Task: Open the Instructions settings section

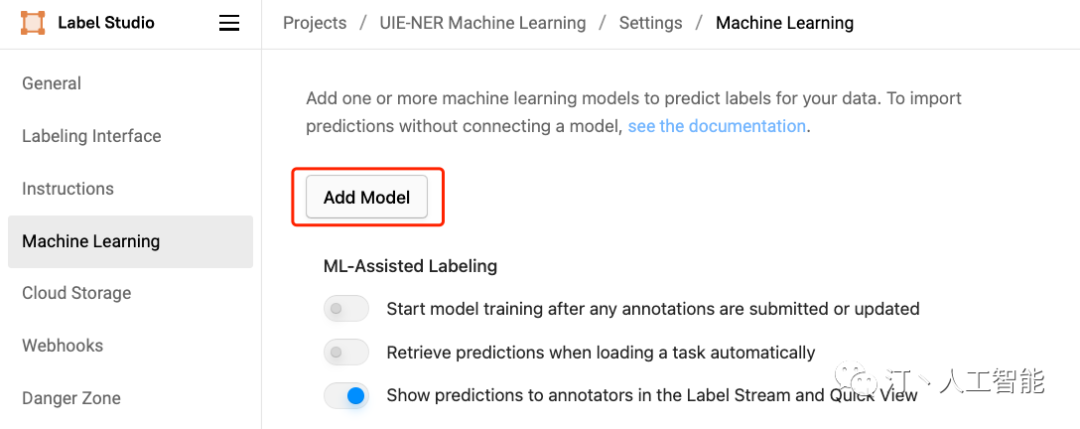Action: coord(68,188)
